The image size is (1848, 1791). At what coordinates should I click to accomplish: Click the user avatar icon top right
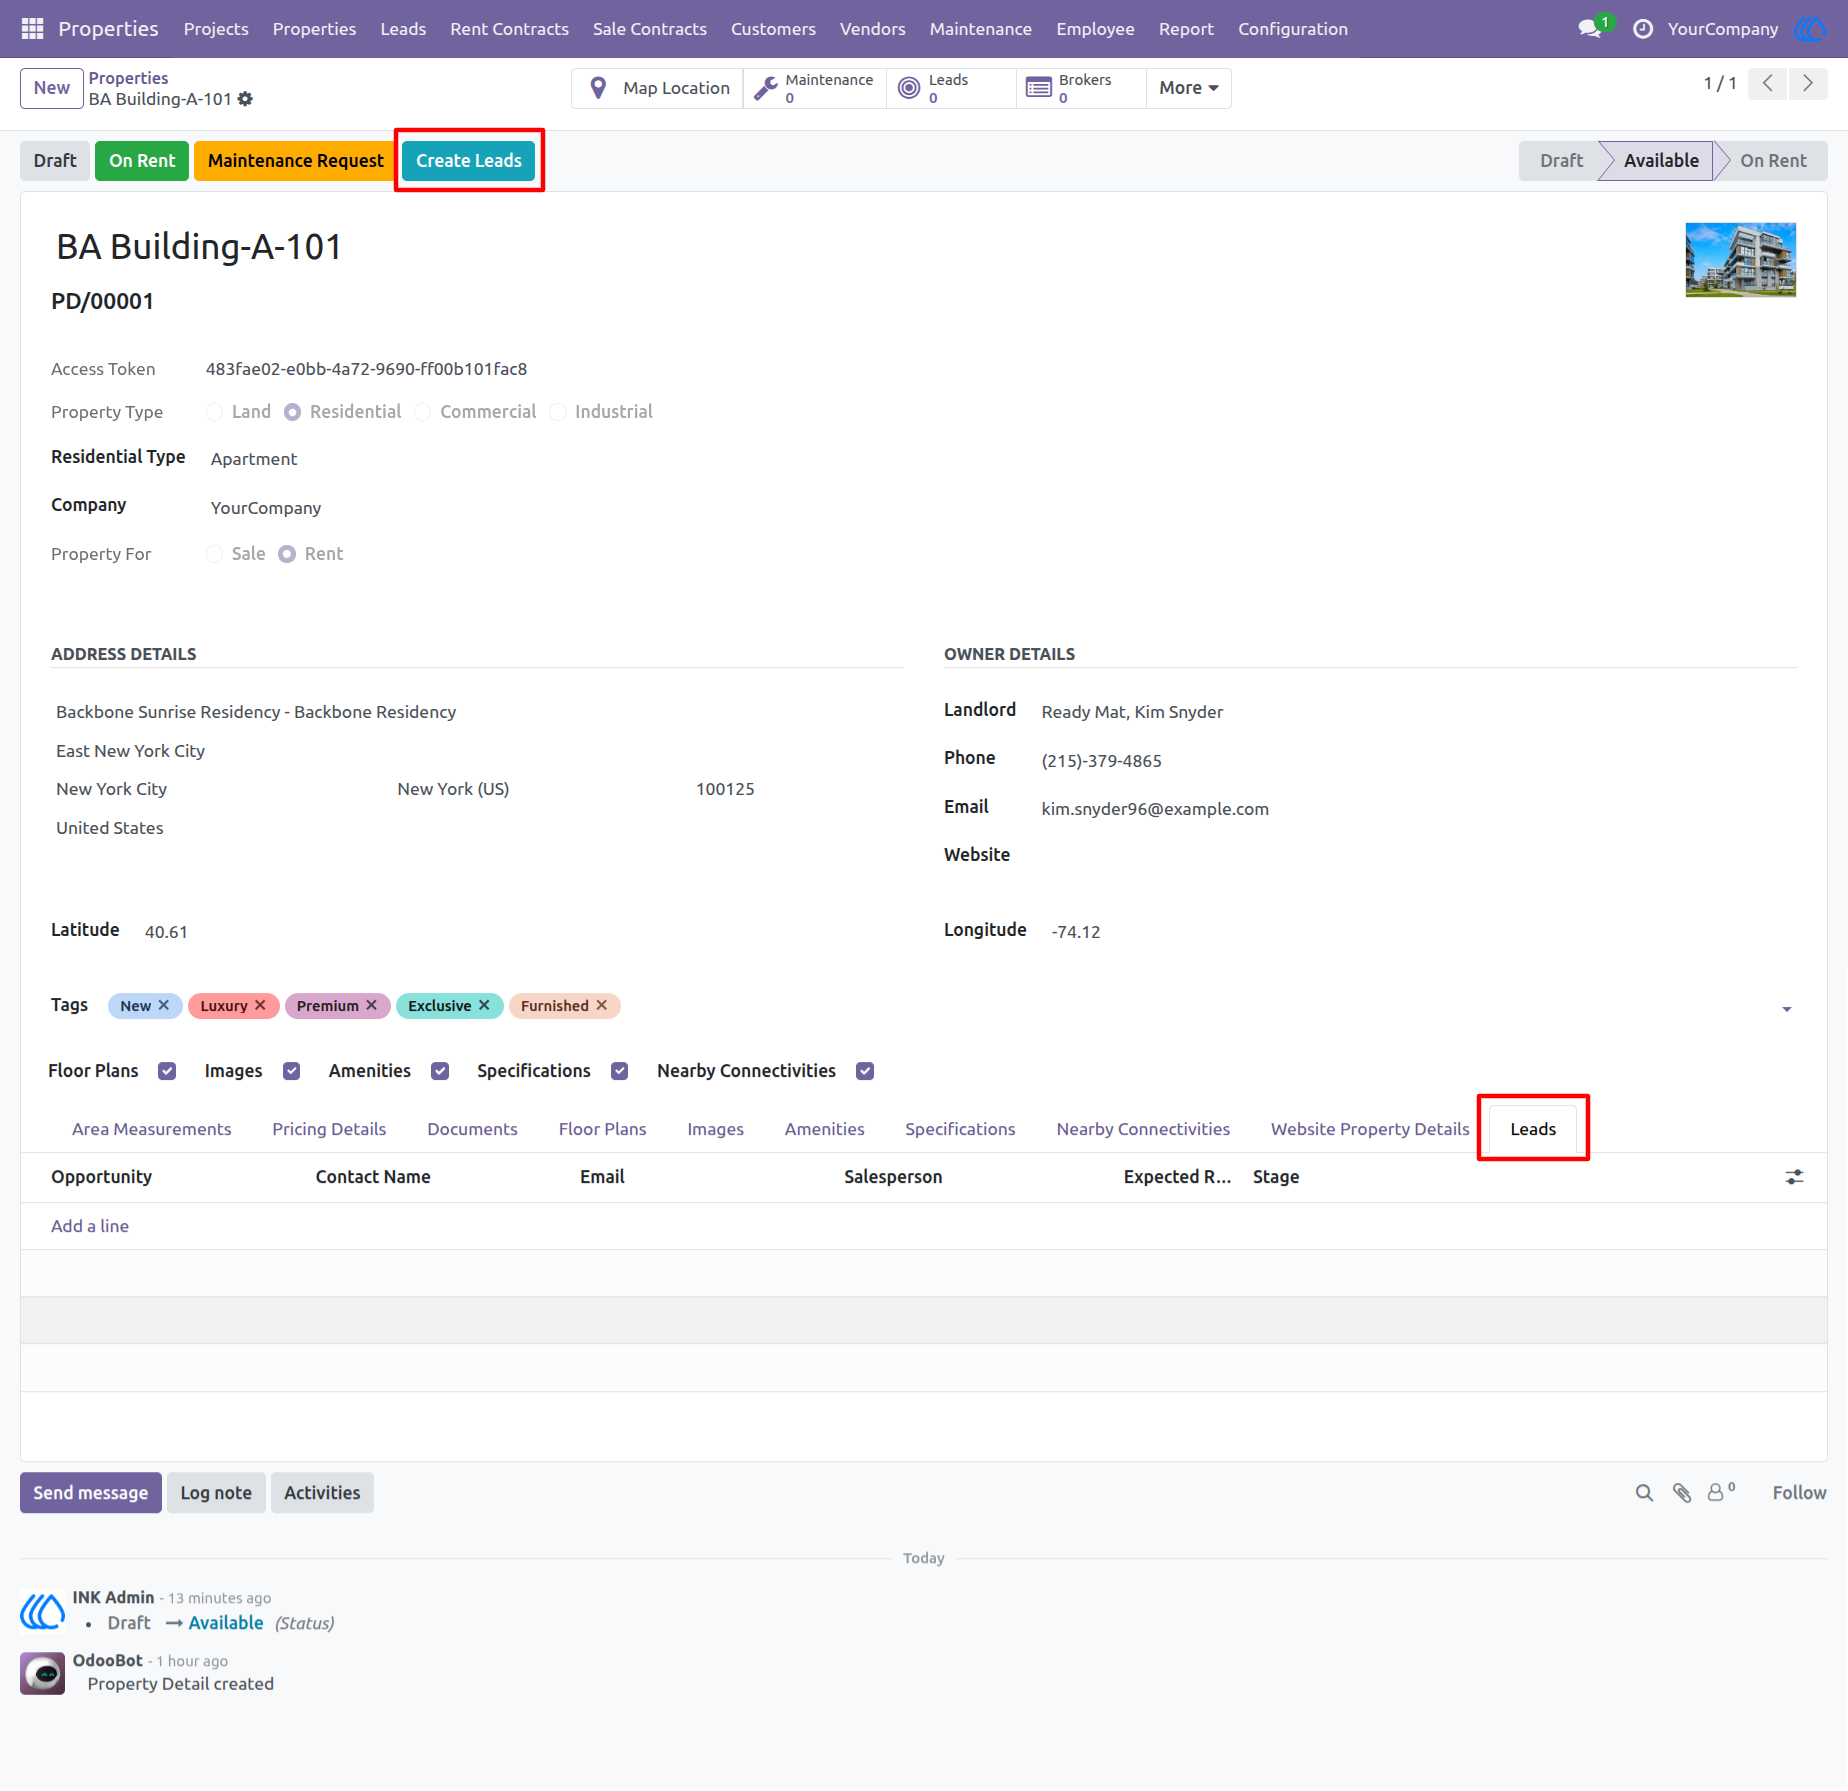click(1812, 29)
